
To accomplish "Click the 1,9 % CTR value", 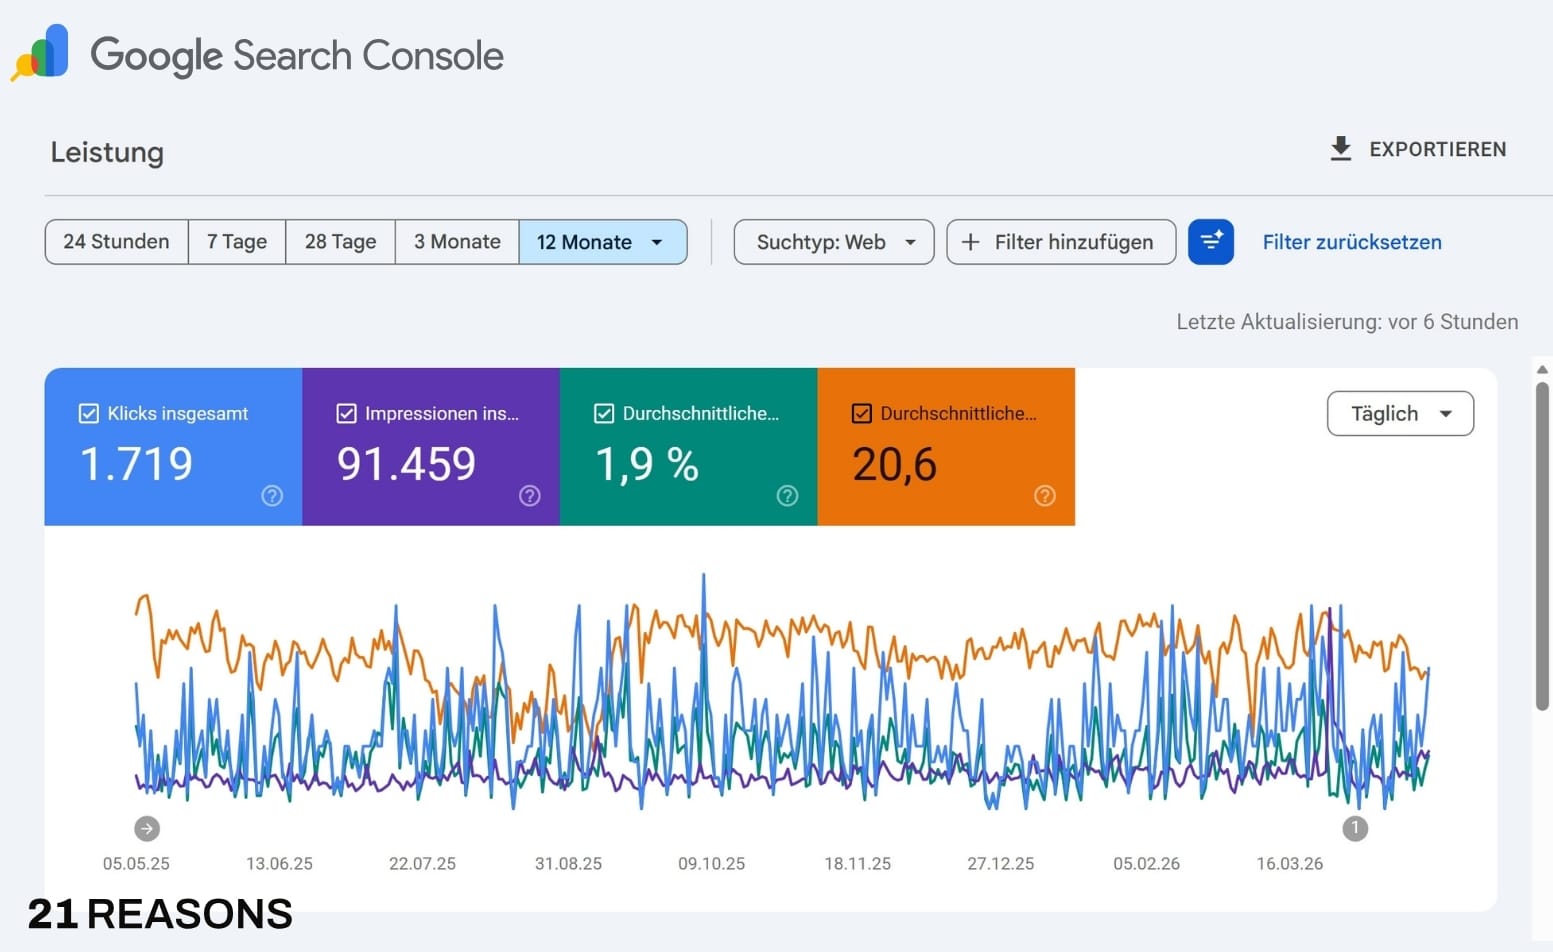I will click(x=647, y=464).
